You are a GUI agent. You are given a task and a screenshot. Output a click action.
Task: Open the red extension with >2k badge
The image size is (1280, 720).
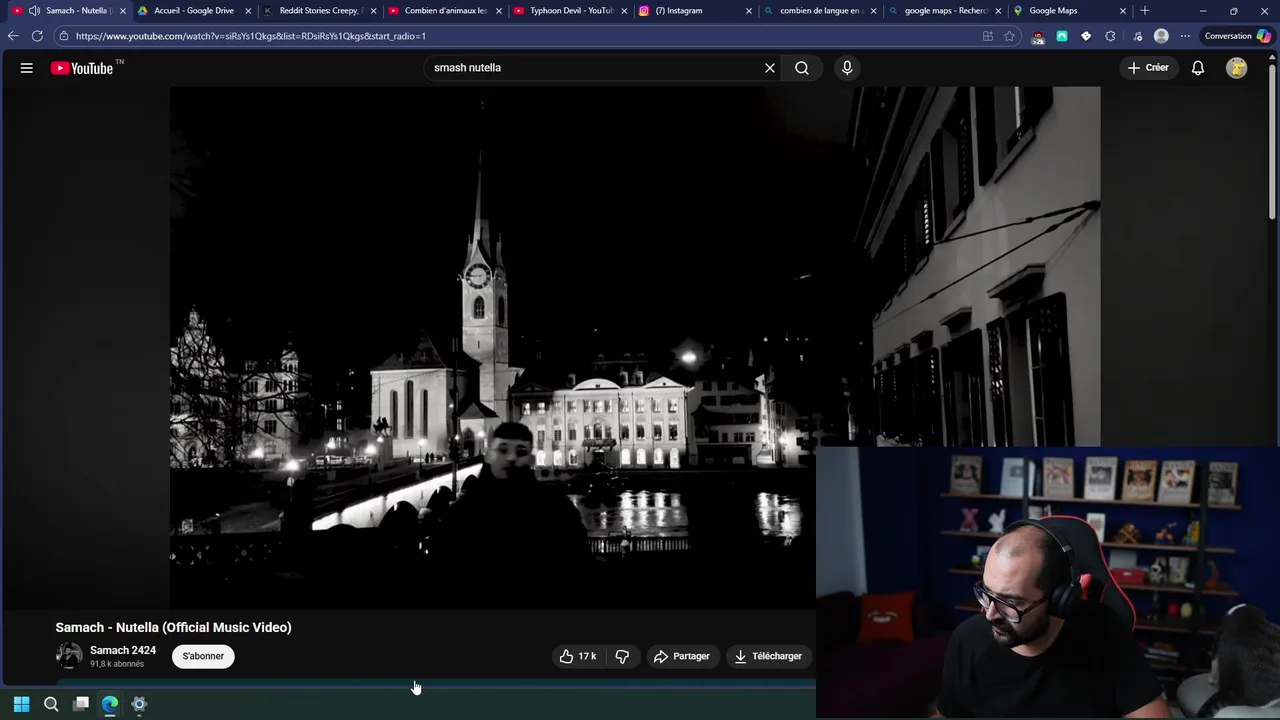point(1038,37)
